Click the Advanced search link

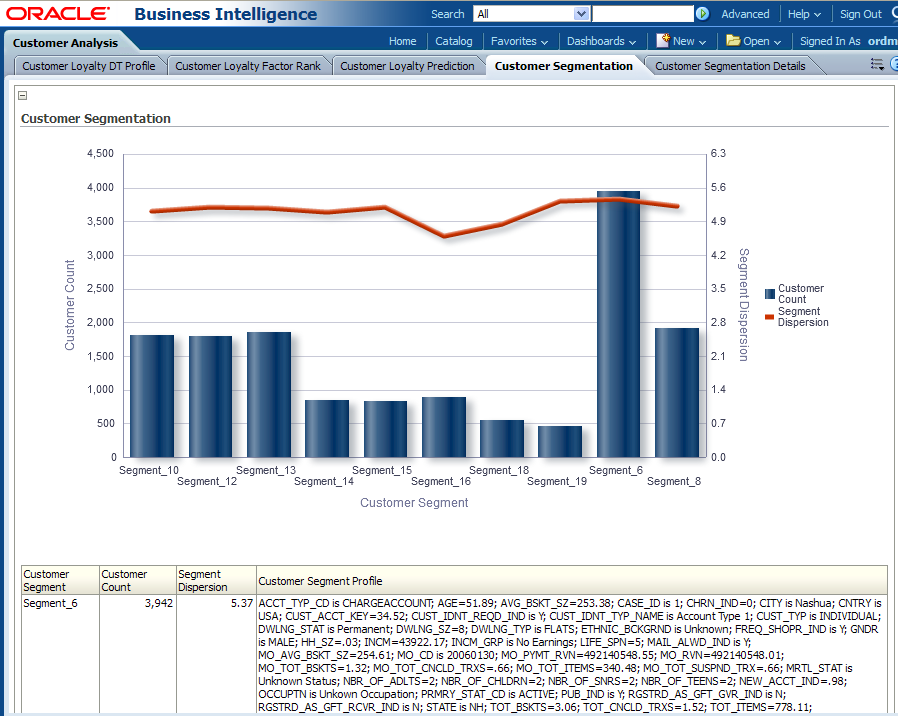[x=745, y=14]
